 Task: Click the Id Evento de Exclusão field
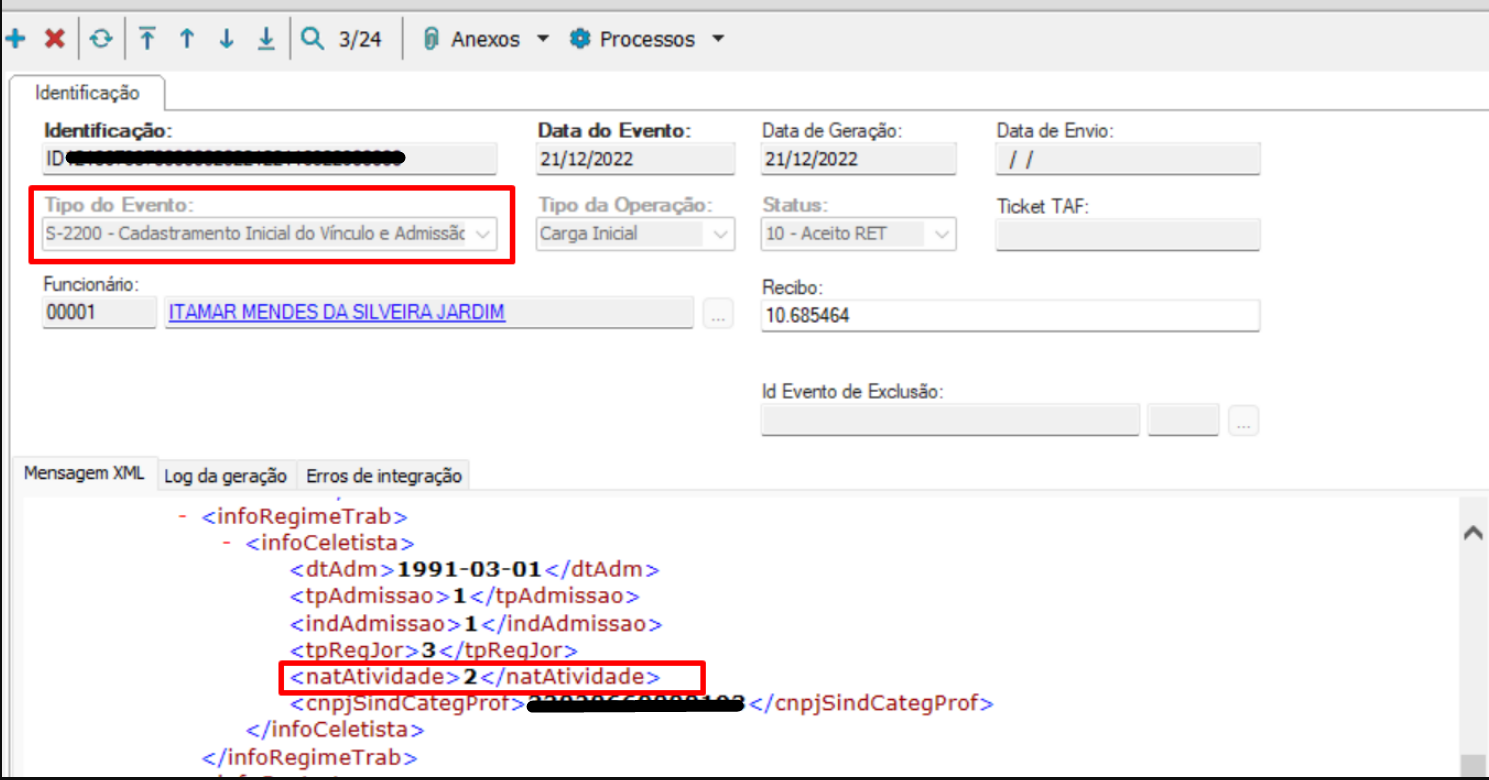950,421
